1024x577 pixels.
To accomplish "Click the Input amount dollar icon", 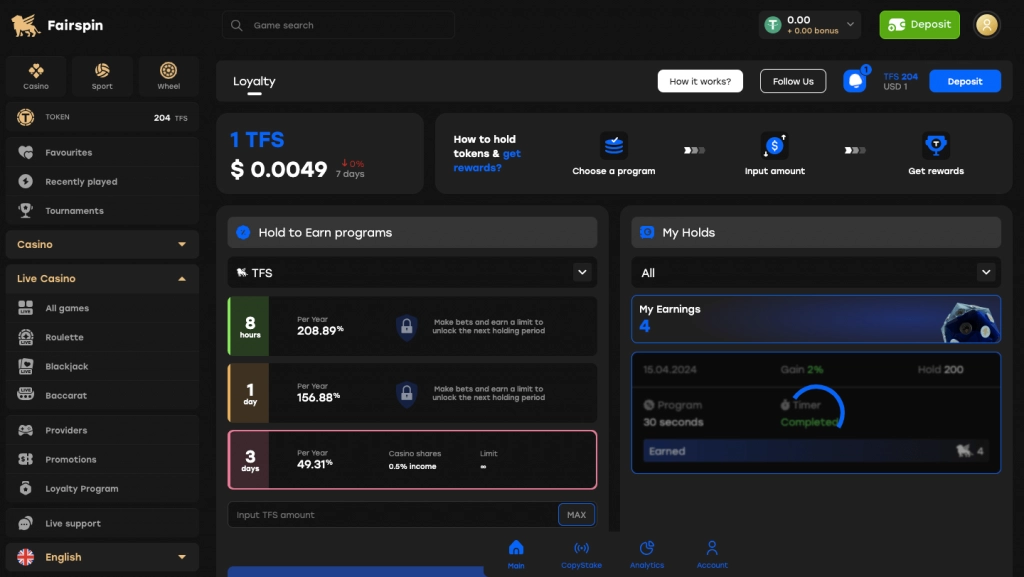I will pyautogui.click(x=775, y=145).
